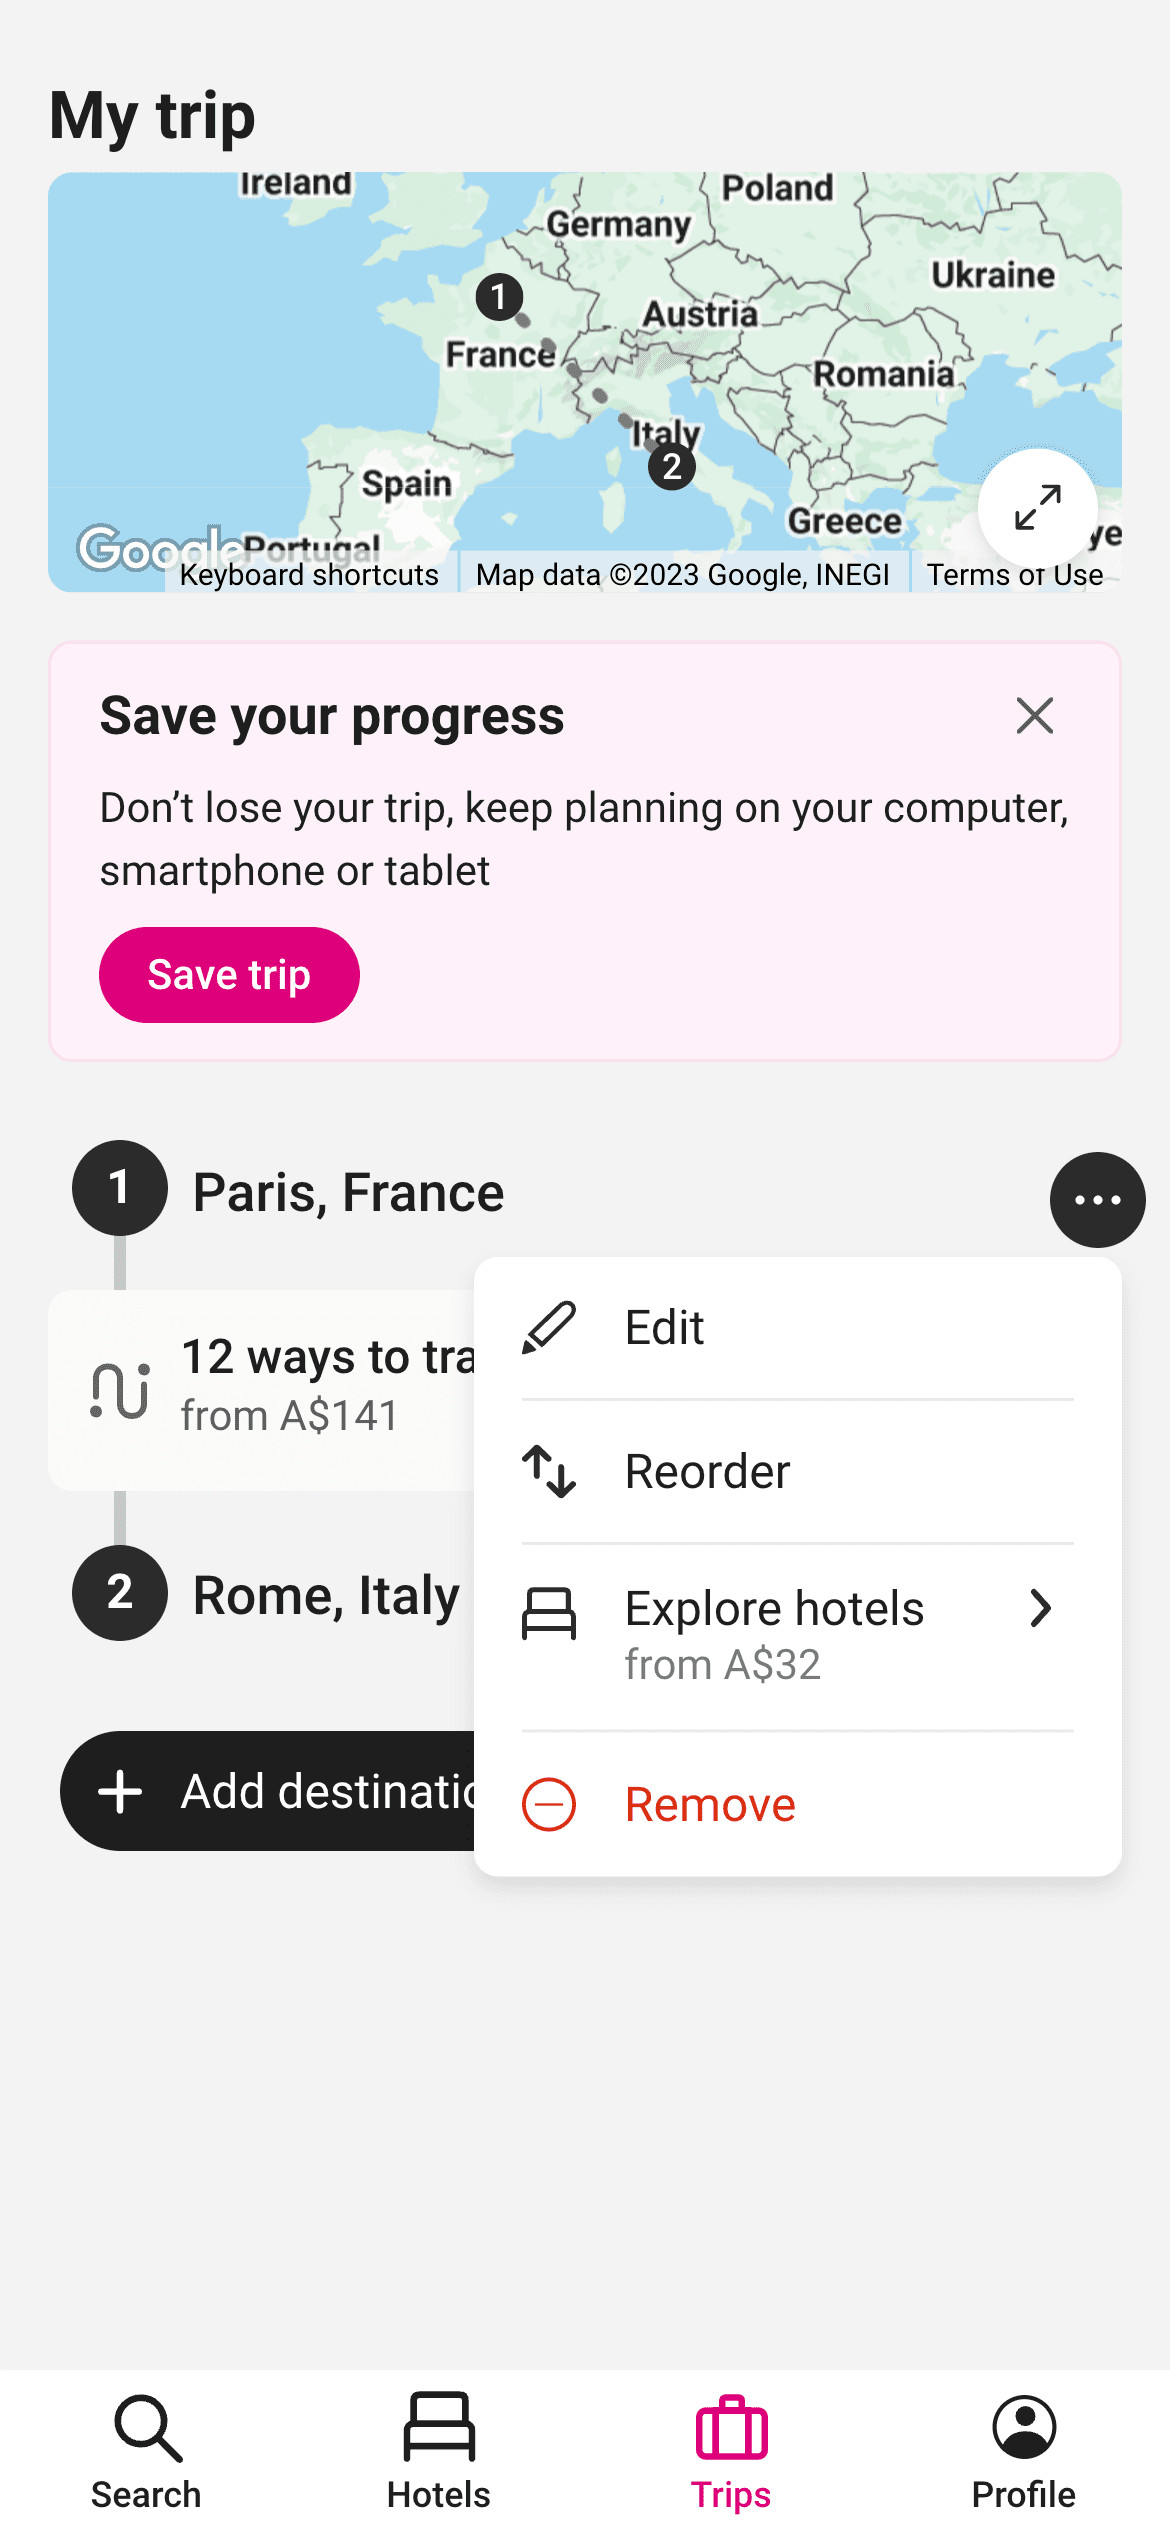Open the Paris three-dot options menu

click(1097, 1200)
